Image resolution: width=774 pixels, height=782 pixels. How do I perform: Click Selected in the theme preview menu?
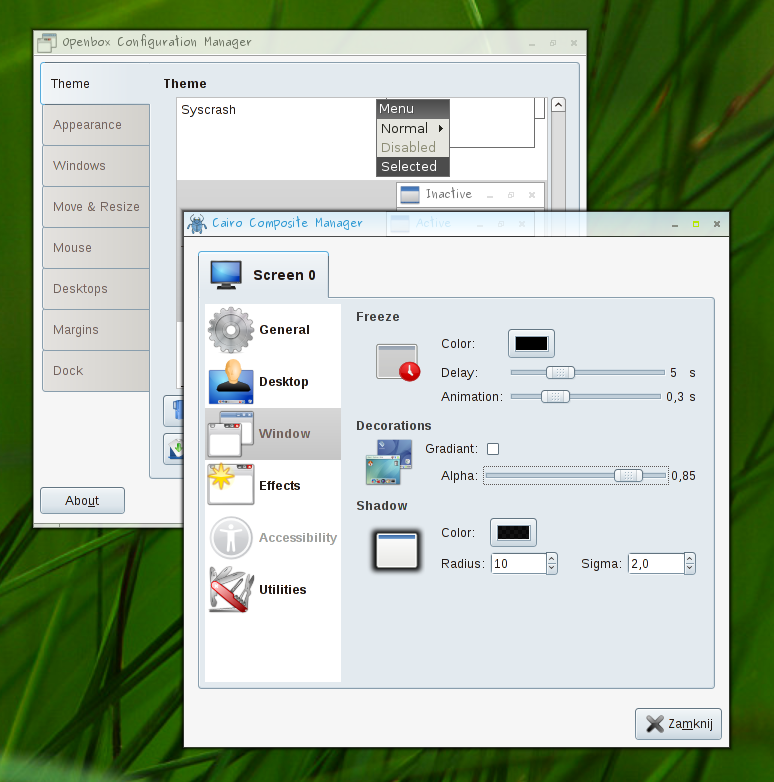coord(412,166)
